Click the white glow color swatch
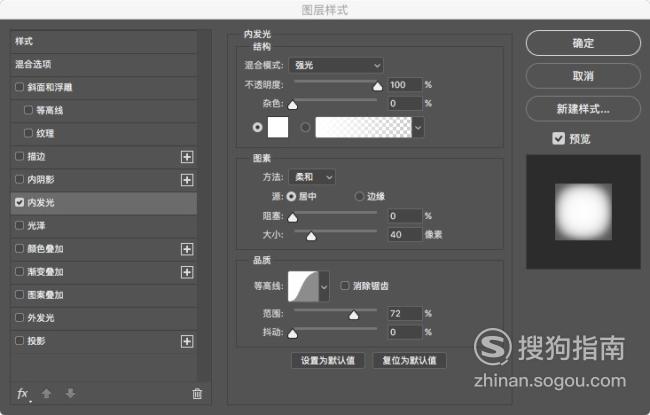The image size is (650, 415). point(278,127)
